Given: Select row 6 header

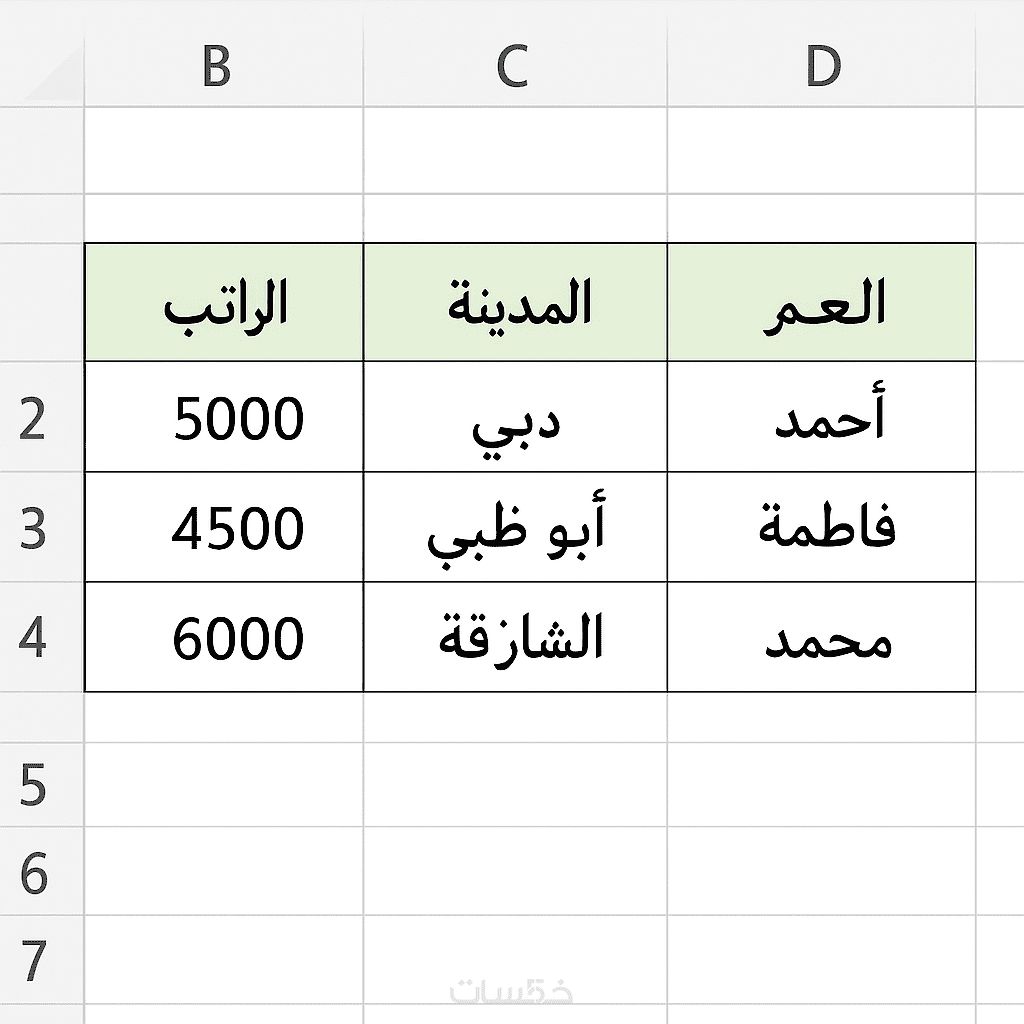Looking at the screenshot, I should (x=34, y=872).
